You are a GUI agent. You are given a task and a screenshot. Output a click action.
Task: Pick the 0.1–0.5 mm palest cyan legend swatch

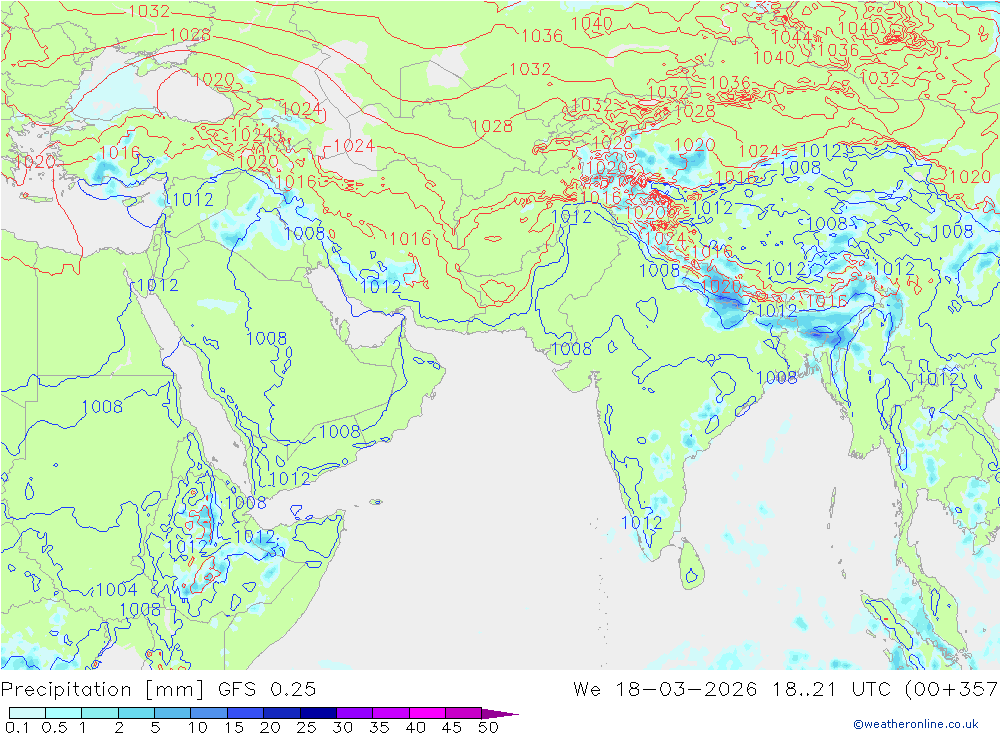(x=27, y=713)
